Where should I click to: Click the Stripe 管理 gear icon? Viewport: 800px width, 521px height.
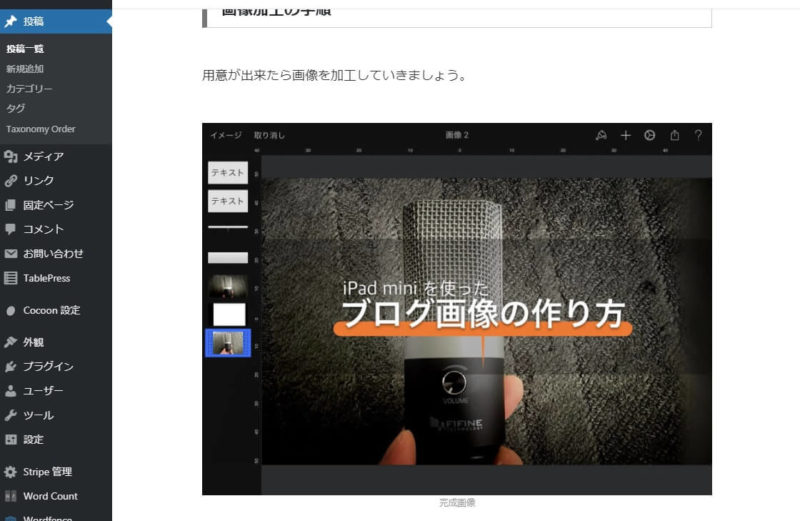[11, 472]
